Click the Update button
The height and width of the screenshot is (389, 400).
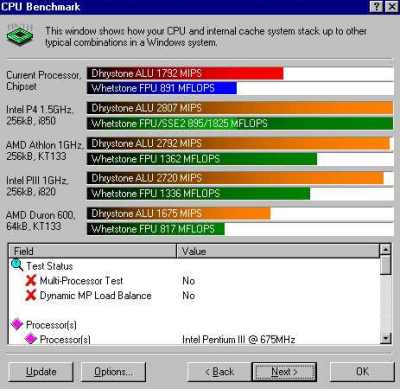coord(41,372)
